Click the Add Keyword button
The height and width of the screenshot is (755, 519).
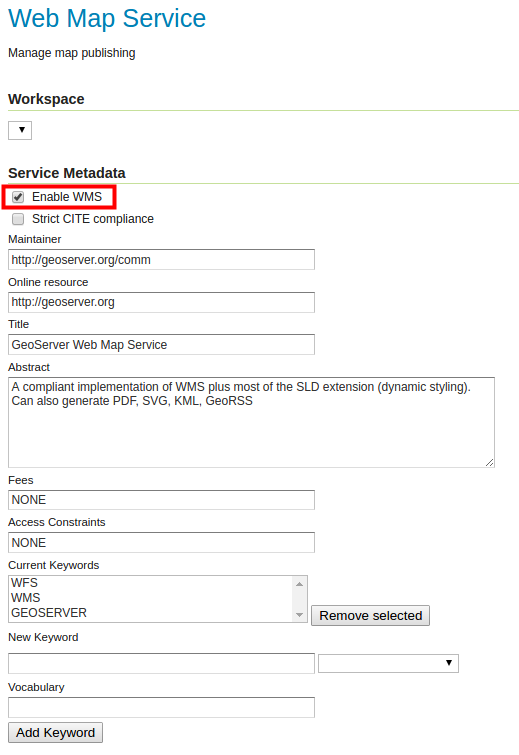tap(55, 732)
